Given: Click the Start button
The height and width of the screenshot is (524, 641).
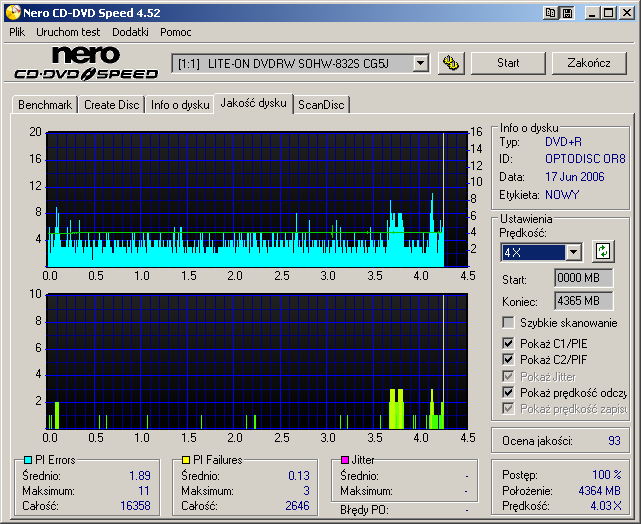Looking at the screenshot, I should [508, 63].
